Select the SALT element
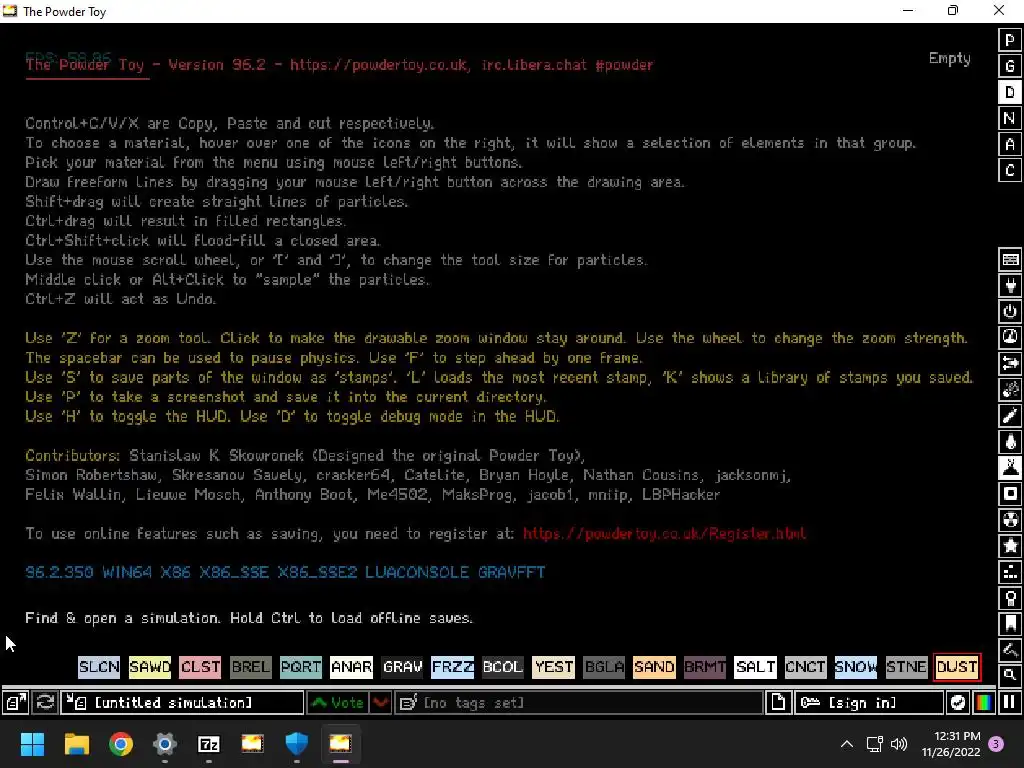This screenshot has width=1024, height=768. coord(756,667)
